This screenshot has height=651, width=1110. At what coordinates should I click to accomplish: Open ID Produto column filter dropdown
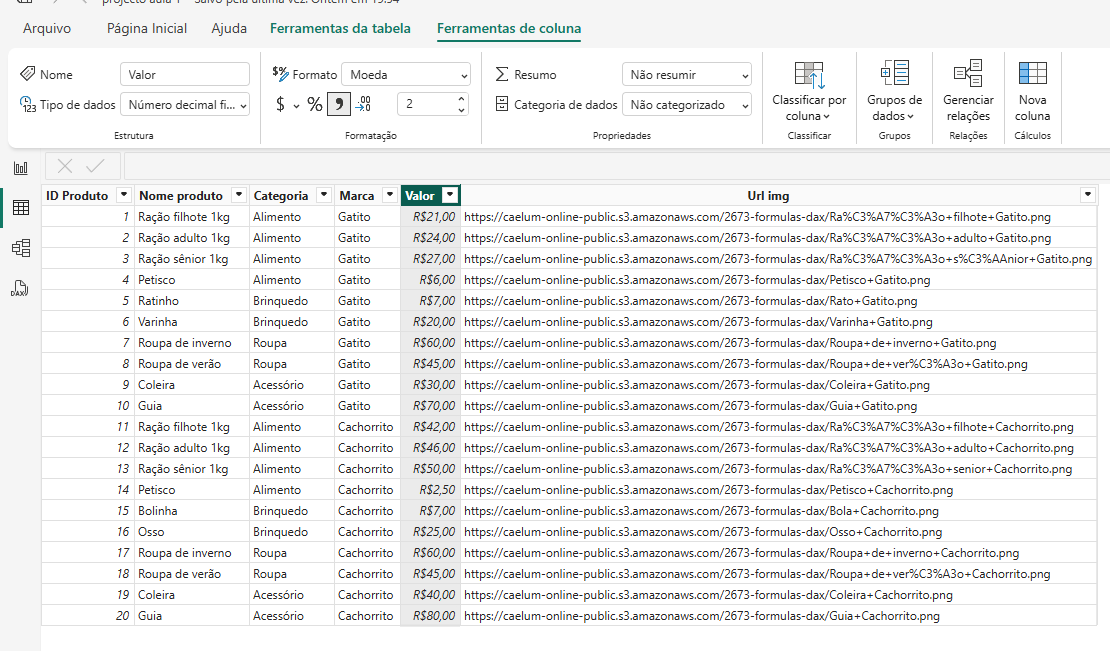pyautogui.click(x=124, y=195)
